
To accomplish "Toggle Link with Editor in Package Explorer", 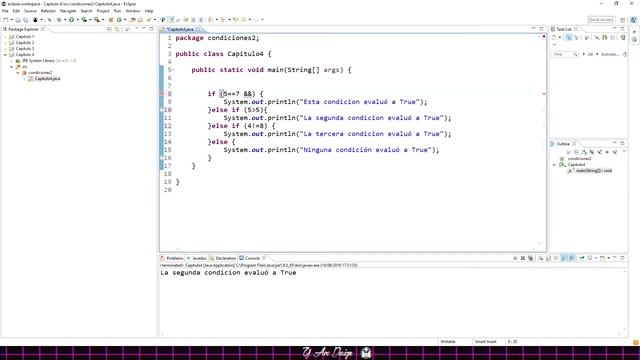I will pos(118,29).
